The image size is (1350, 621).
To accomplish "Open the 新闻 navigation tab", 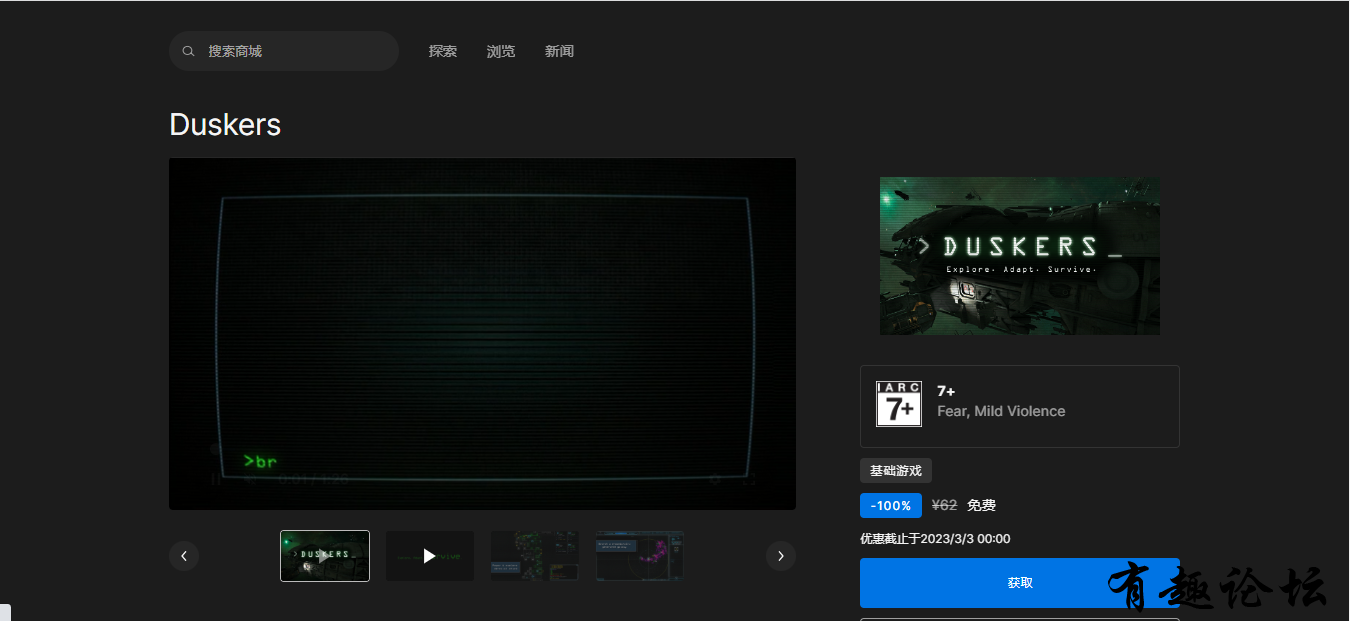I will tap(559, 51).
